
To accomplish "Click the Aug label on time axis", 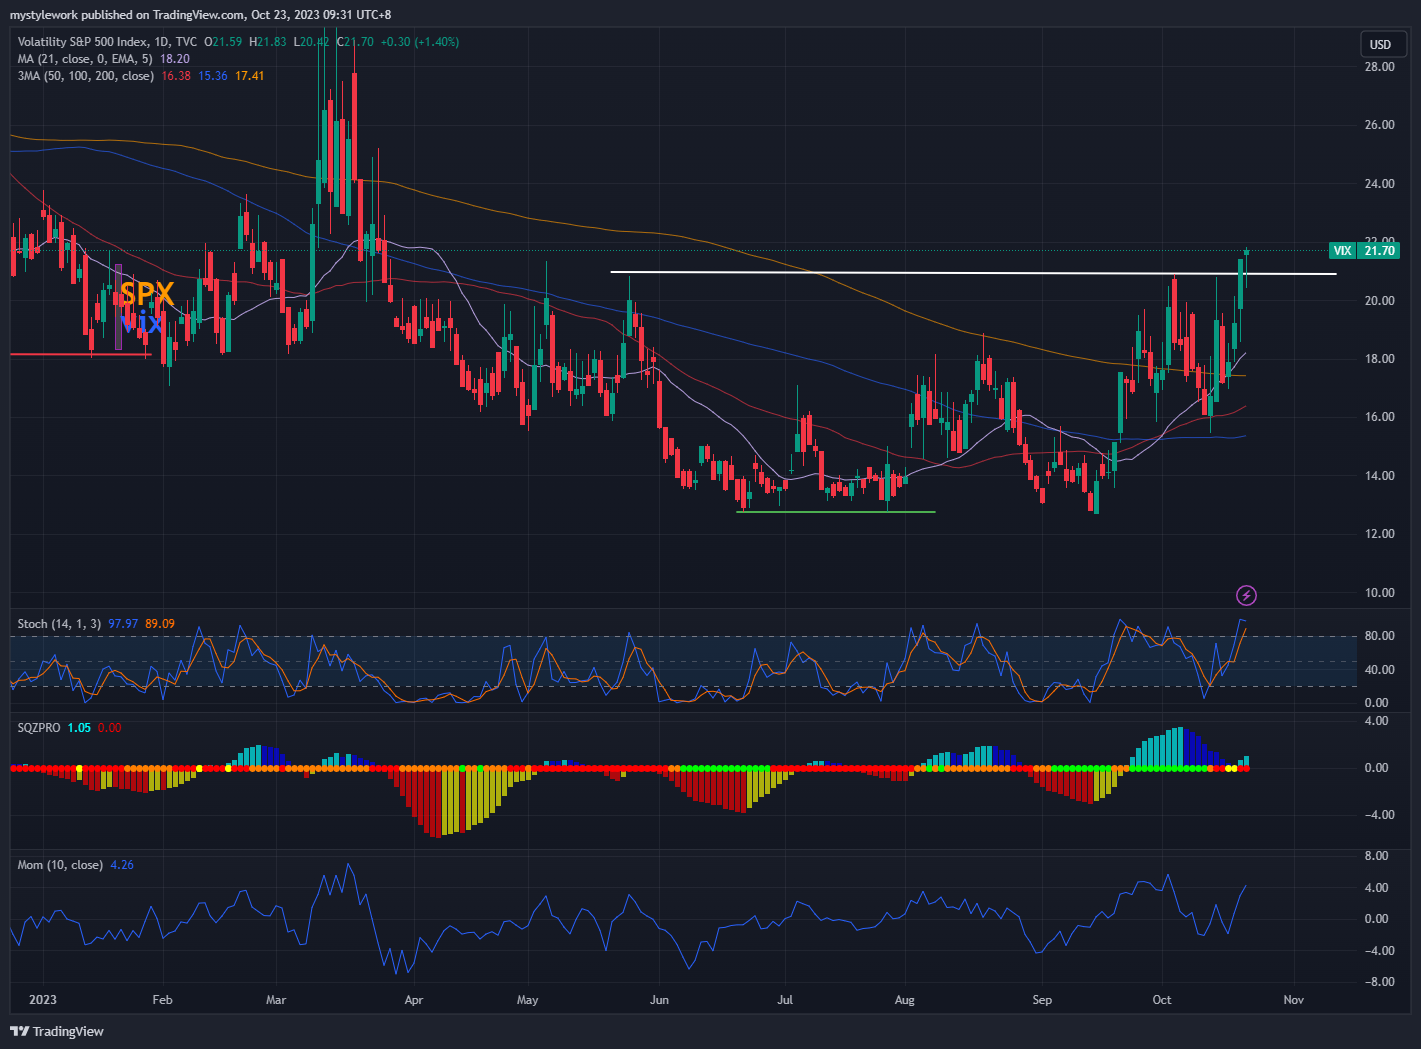I will point(904,1000).
